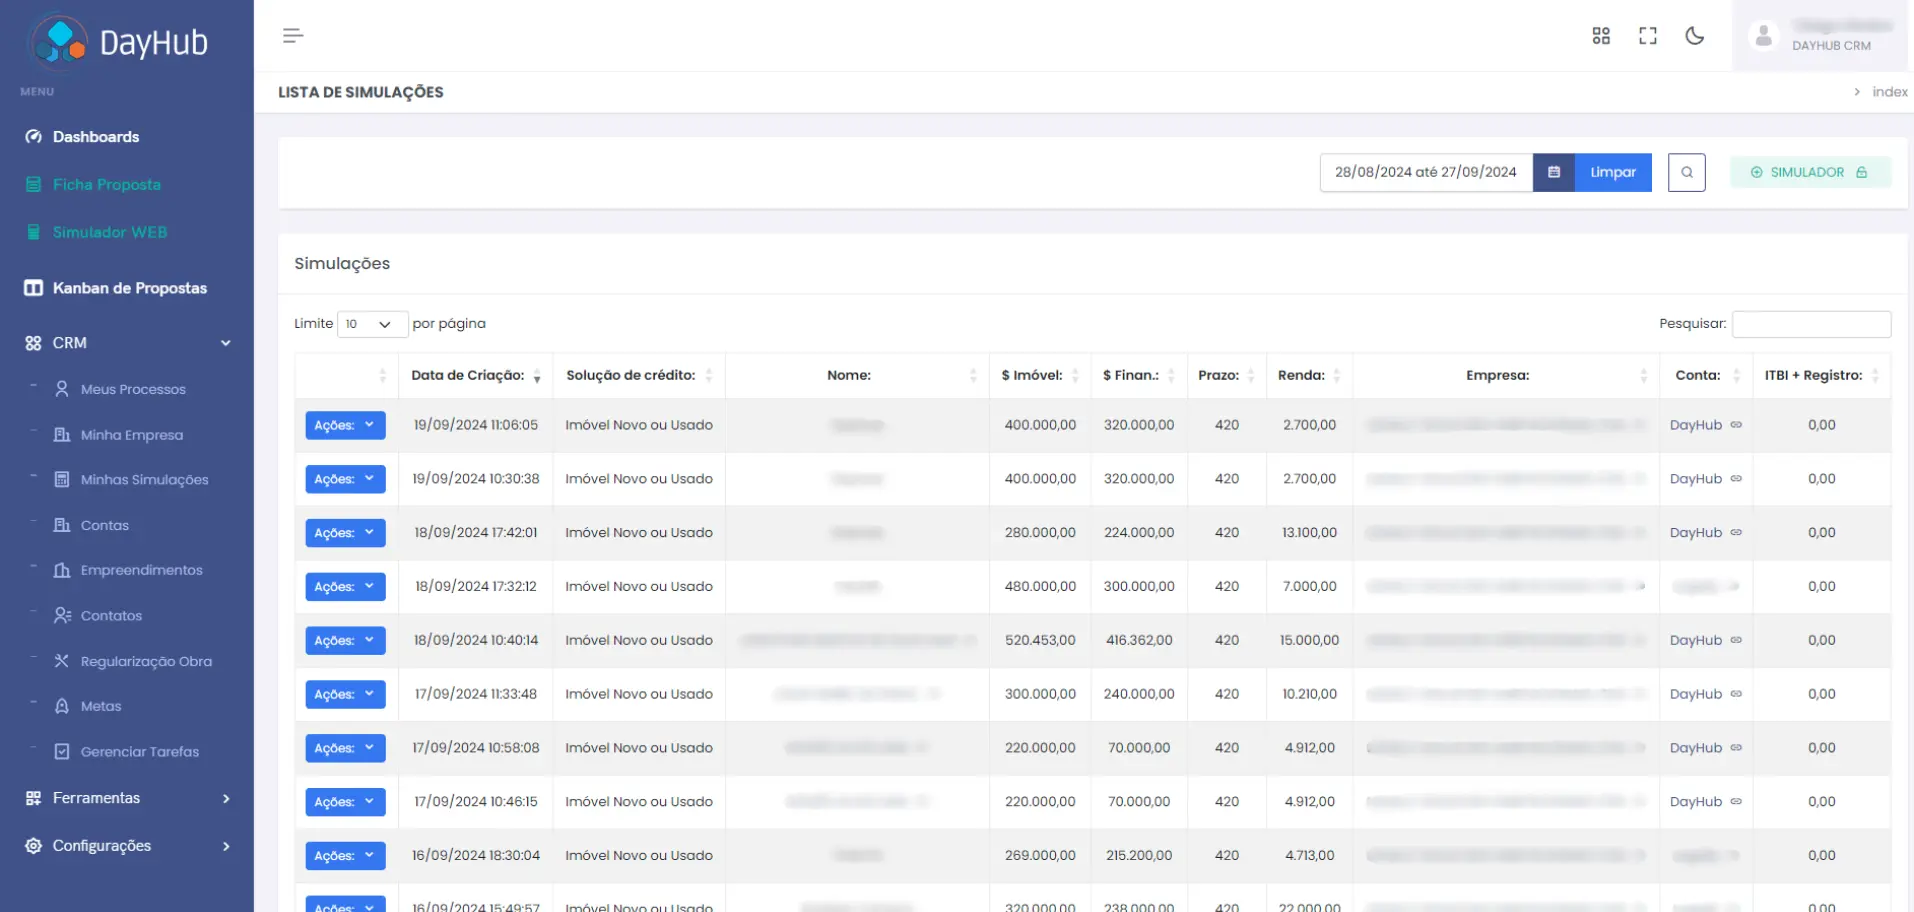Click the Minha Empresa building icon
Screen dimensions: 1914x912
click(62, 435)
